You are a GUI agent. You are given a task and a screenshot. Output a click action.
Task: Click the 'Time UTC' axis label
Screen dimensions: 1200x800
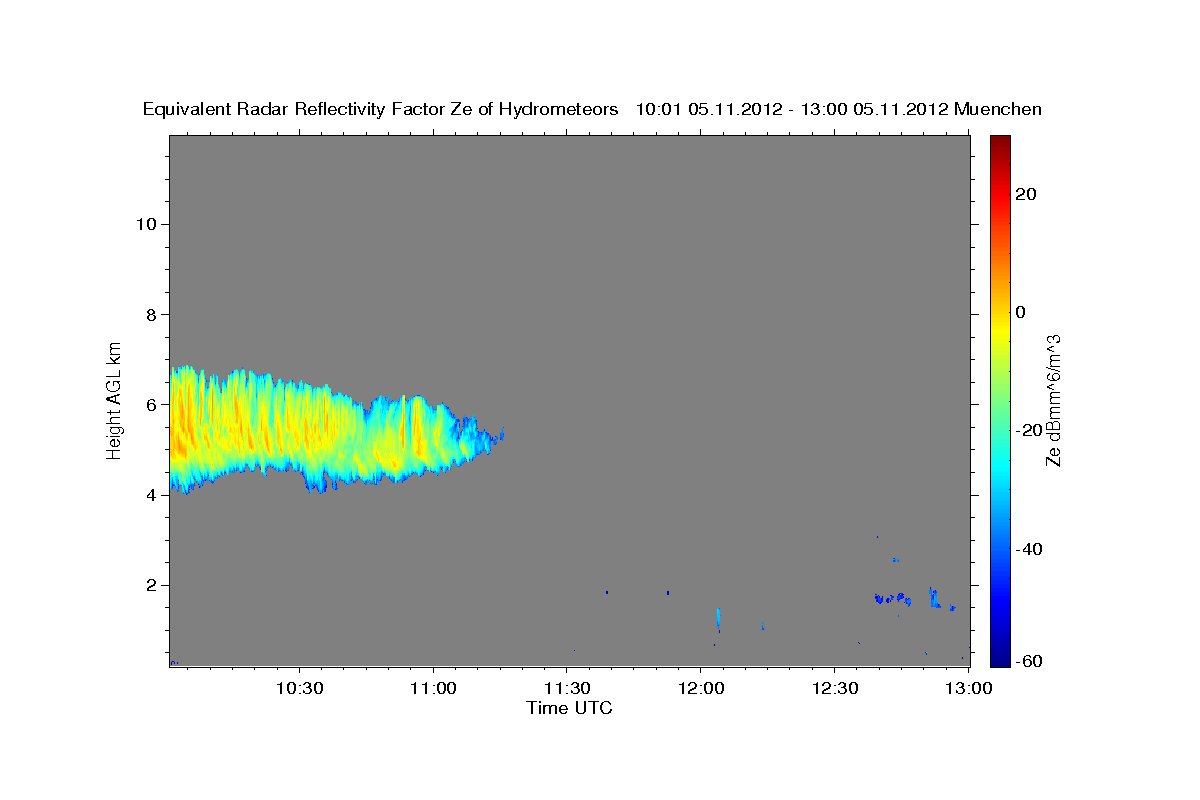coord(569,708)
